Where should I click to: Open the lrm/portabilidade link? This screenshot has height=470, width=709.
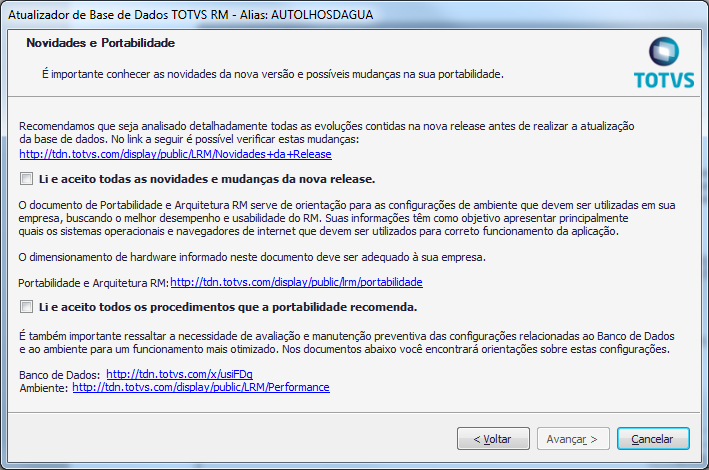click(x=296, y=282)
